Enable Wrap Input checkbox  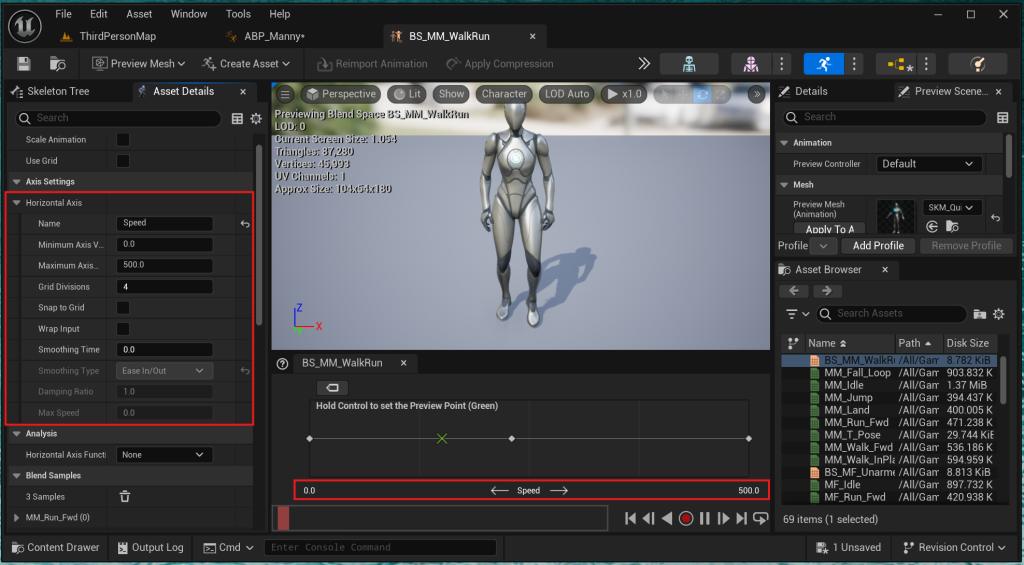[123, 329]
